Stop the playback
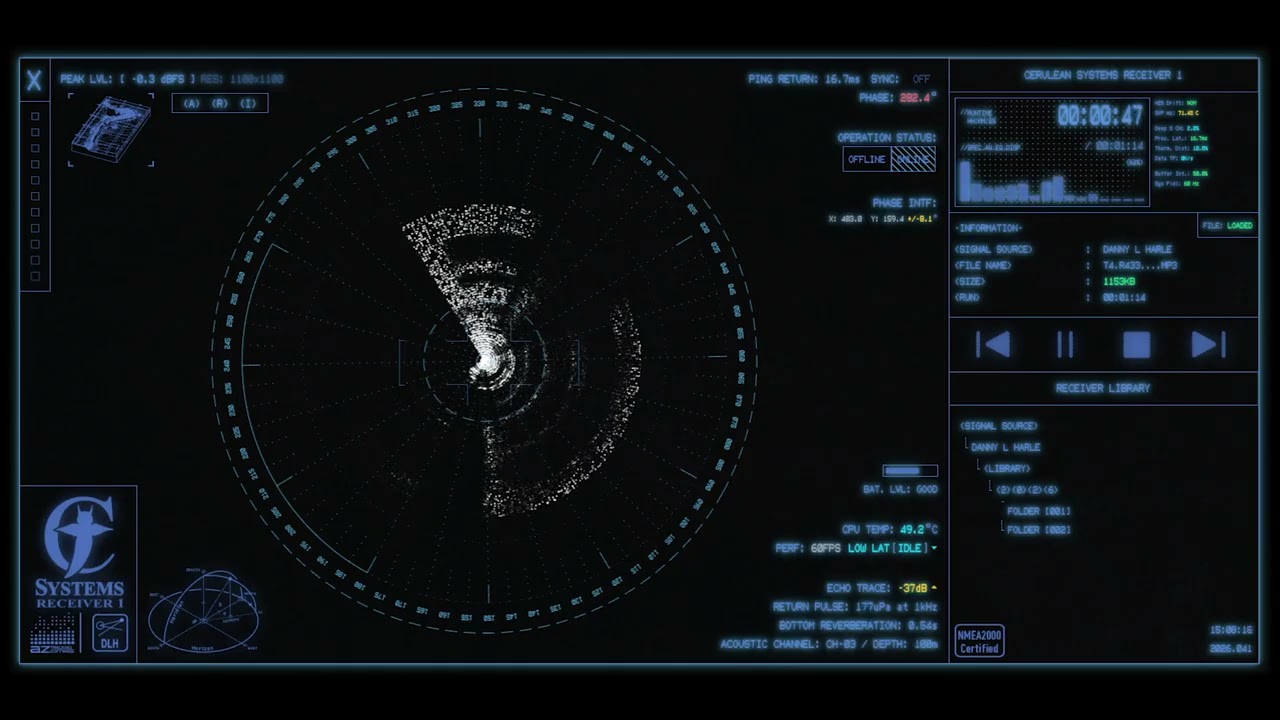 [x=1137, y=345]
